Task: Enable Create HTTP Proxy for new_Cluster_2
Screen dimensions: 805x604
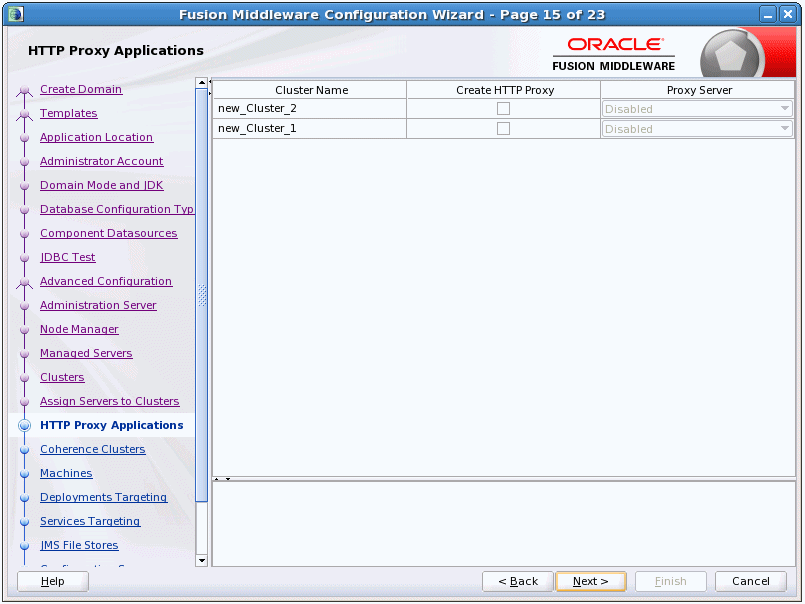Action: (503, 108)
